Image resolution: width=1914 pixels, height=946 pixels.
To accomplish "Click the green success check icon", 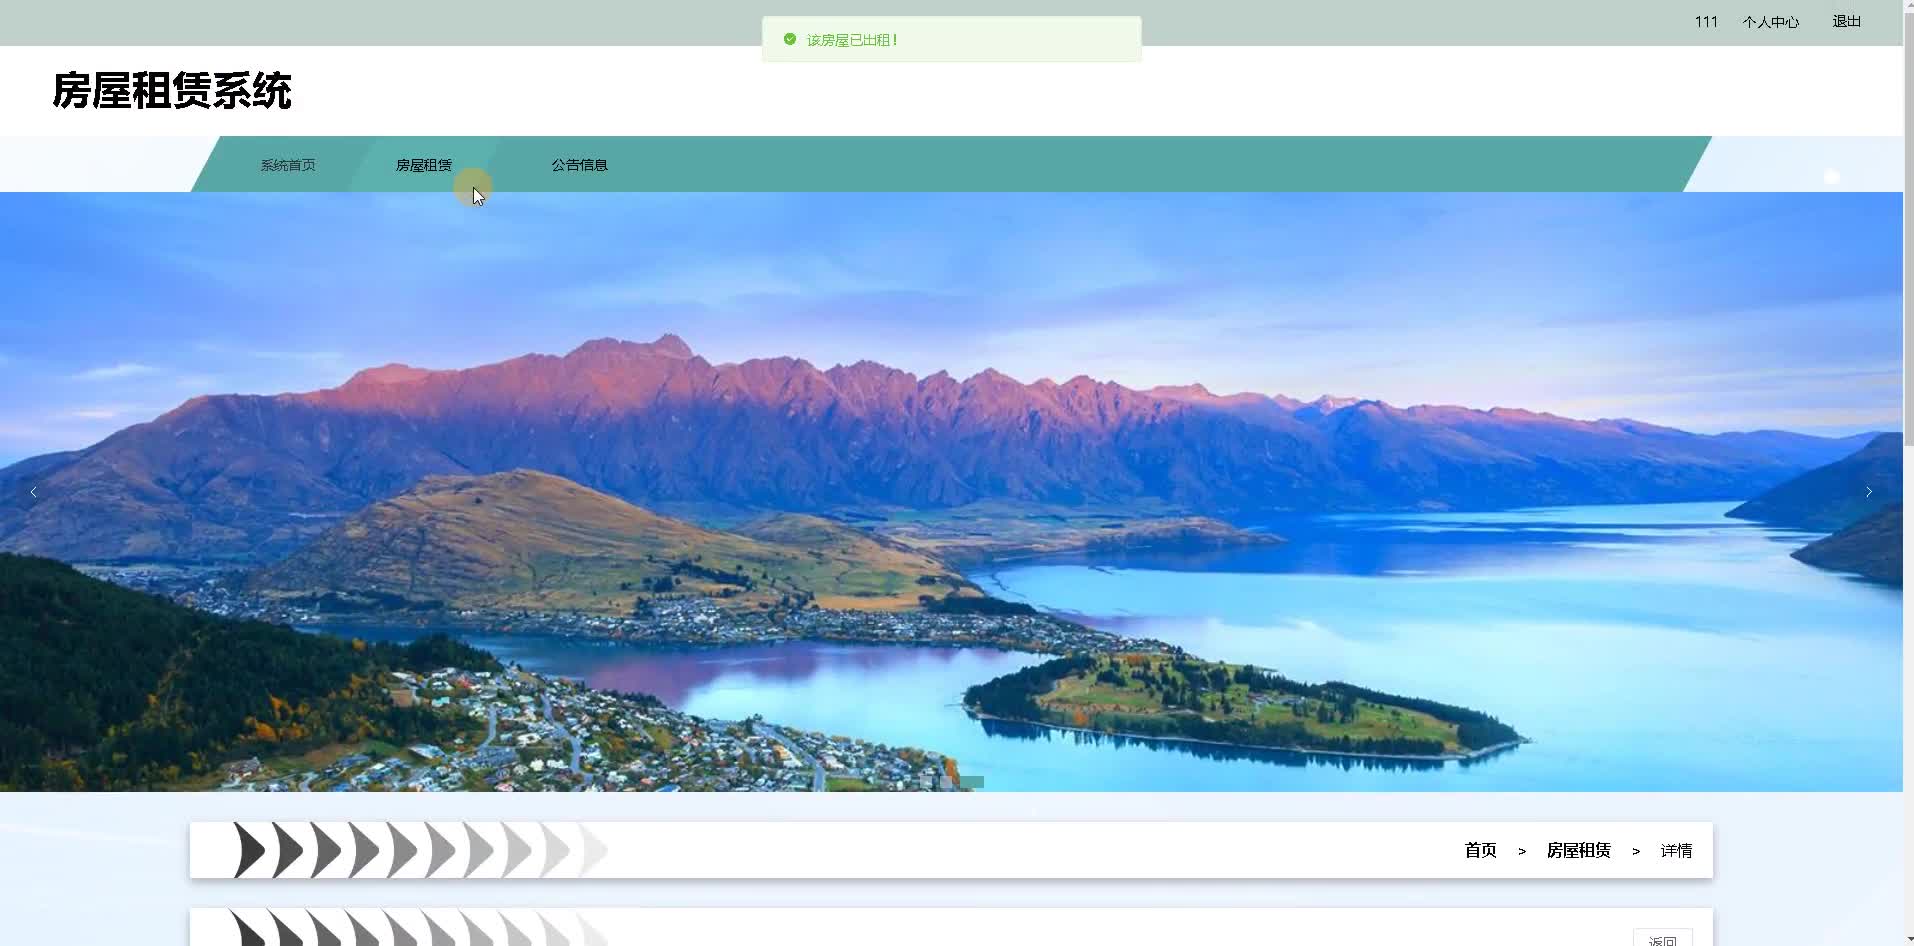I will point(790,40).
